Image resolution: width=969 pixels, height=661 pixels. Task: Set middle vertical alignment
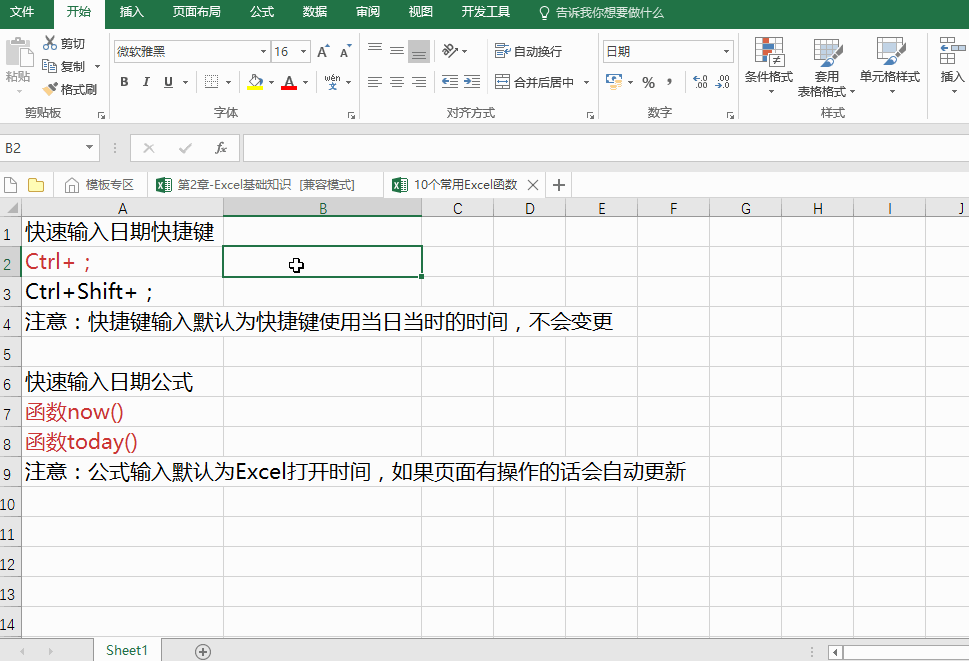[397, 51]
